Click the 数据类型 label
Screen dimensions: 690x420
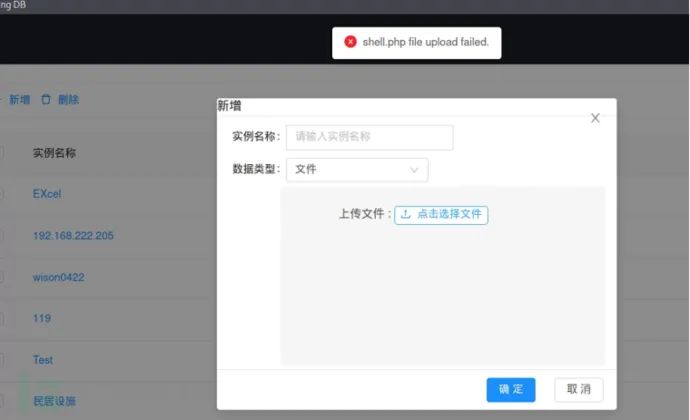tap(254, 169)
